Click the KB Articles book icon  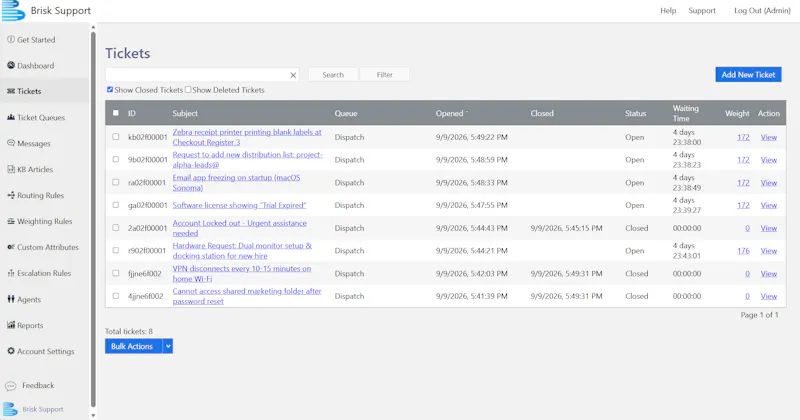pos(11,169)
